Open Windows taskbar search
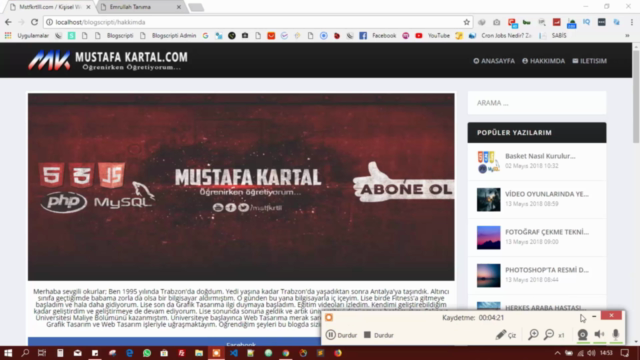This screenshot has width=640, height=360. (x=25, y=353)
